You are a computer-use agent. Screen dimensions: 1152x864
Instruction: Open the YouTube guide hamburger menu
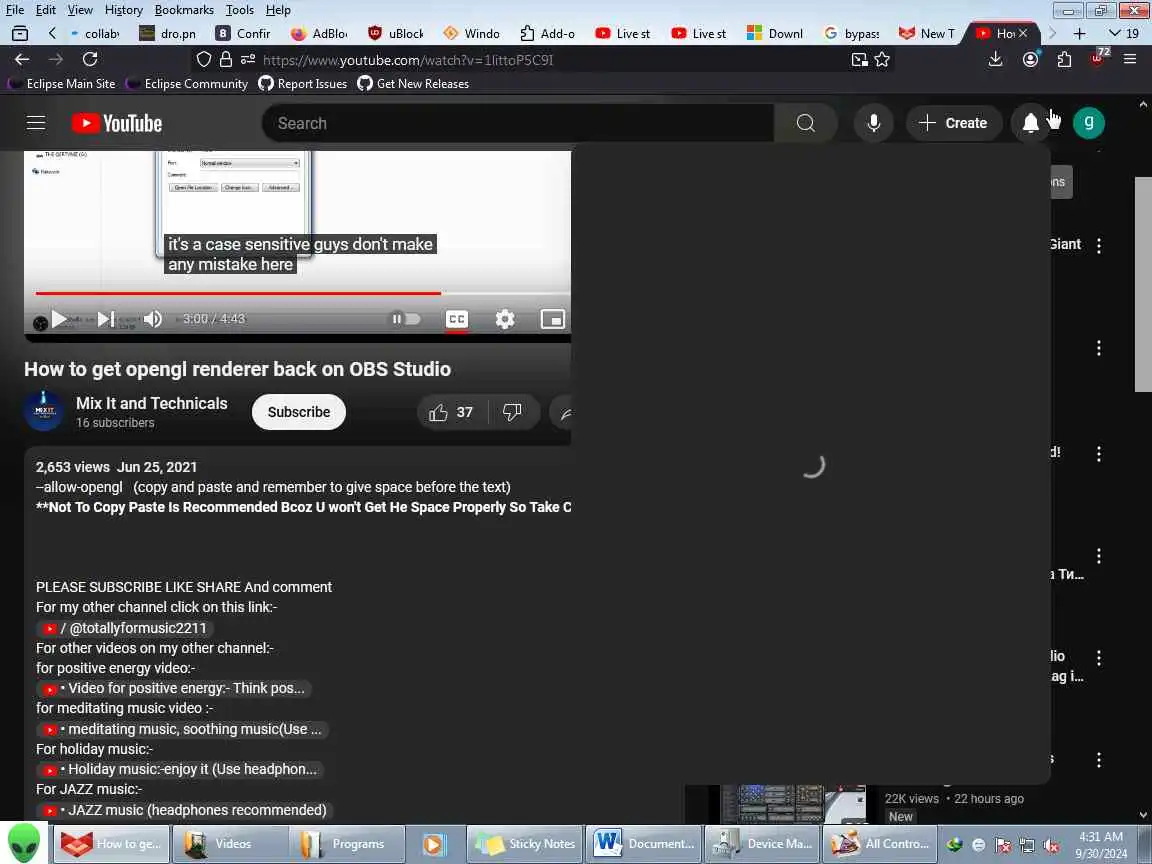click(x=36, y=123)
